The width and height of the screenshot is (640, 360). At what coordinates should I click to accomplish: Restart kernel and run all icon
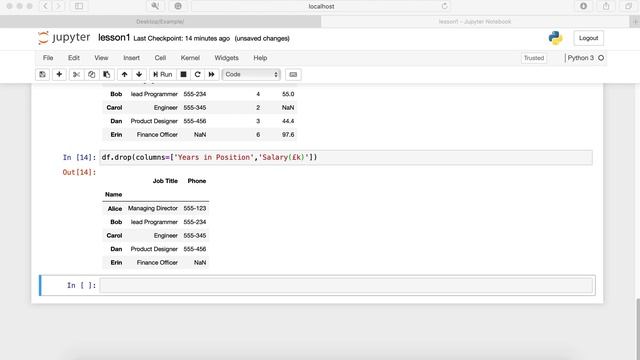pyautogui.click(x=211, y=74)
